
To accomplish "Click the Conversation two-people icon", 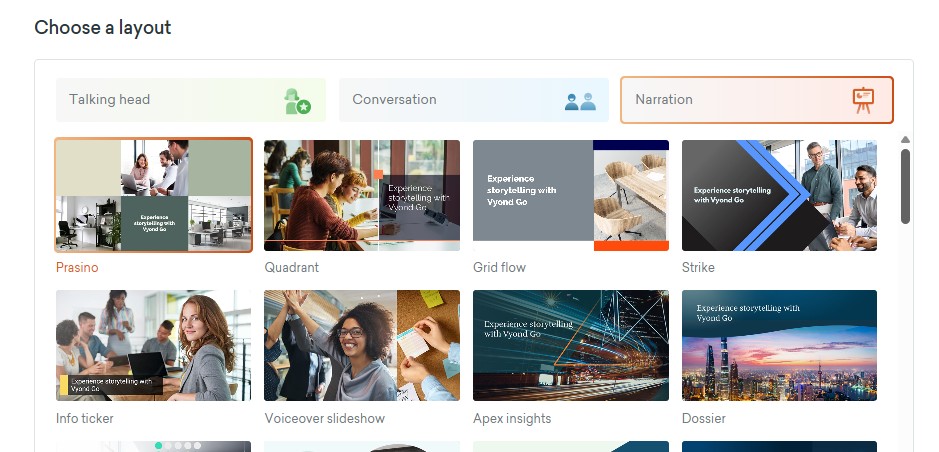I will (580, 101).
